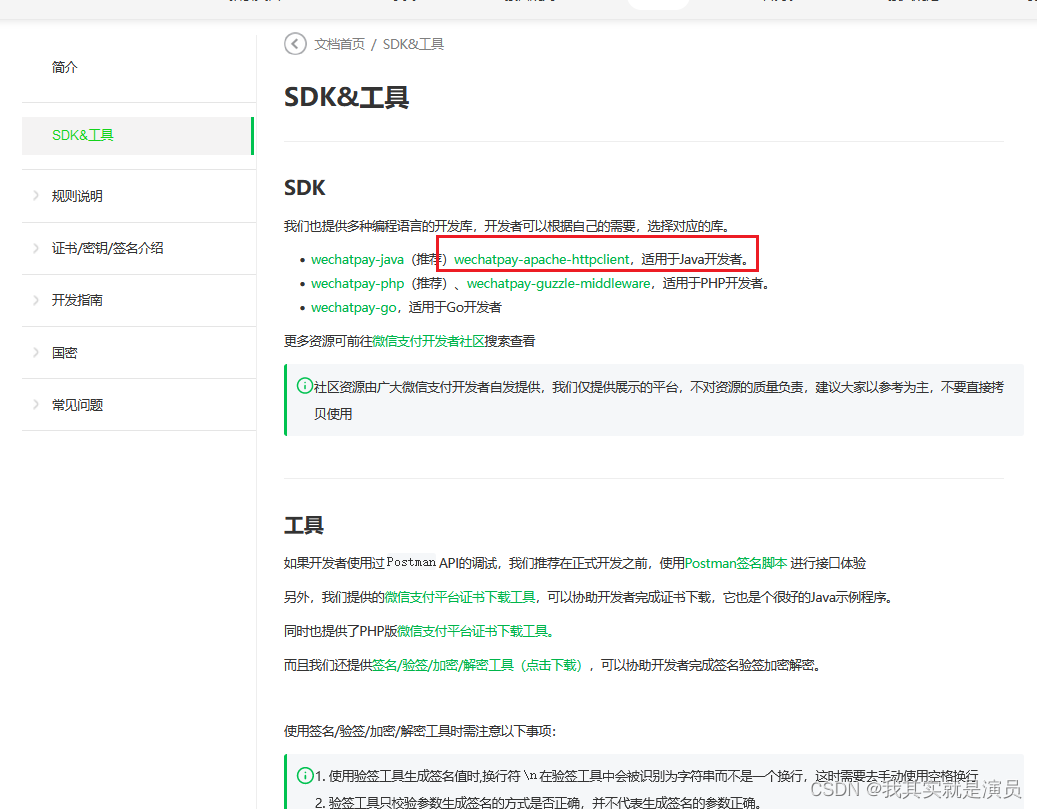Open the 文档首页 breadcrumb link
The image size is (1037, 809).
click(339, 44)
